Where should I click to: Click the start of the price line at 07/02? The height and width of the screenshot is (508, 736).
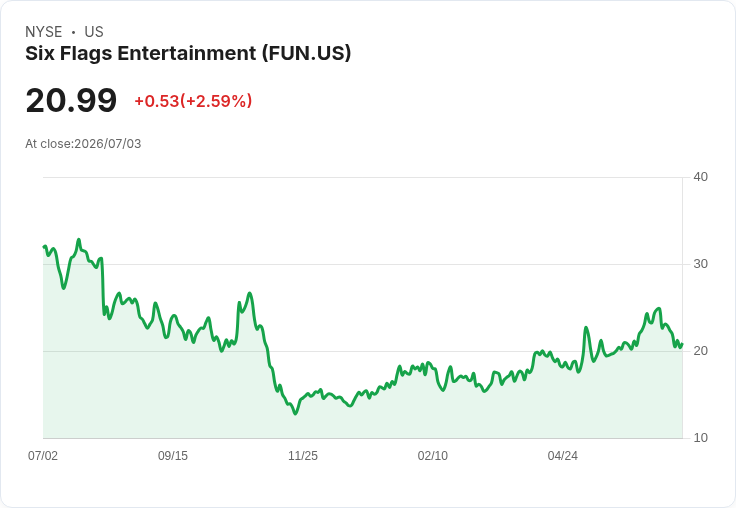pos(44,246)
